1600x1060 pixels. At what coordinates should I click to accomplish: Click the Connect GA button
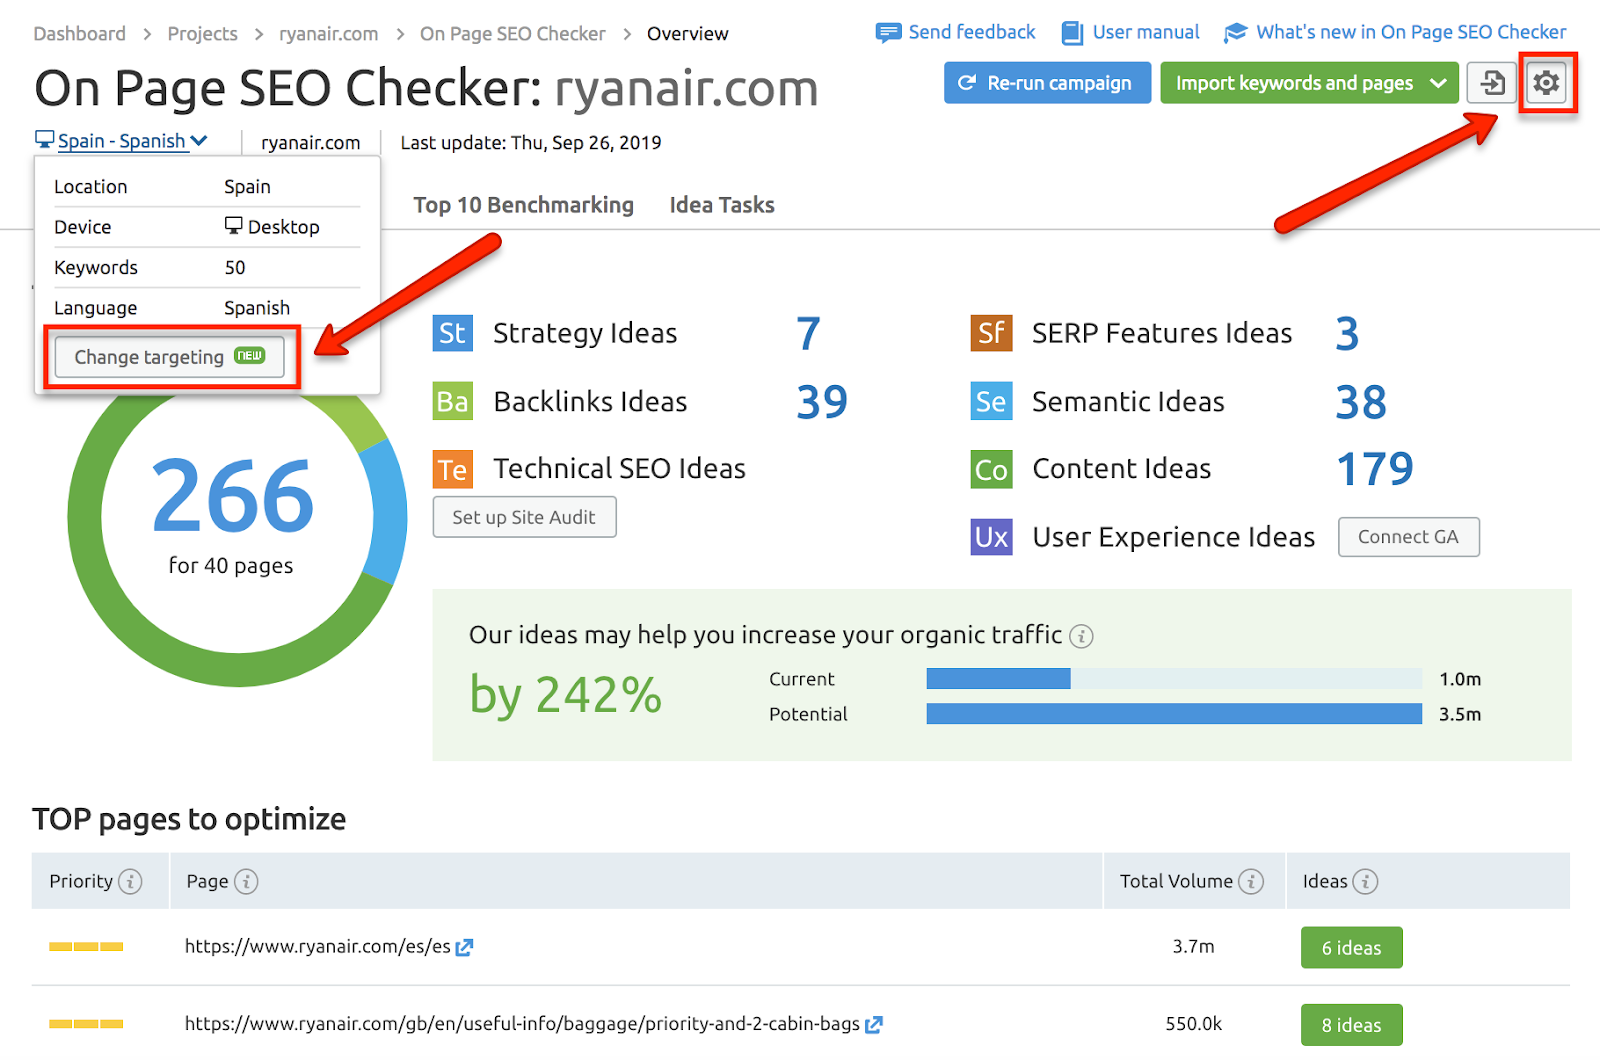pyautogui.click(x=1408, y=537)
